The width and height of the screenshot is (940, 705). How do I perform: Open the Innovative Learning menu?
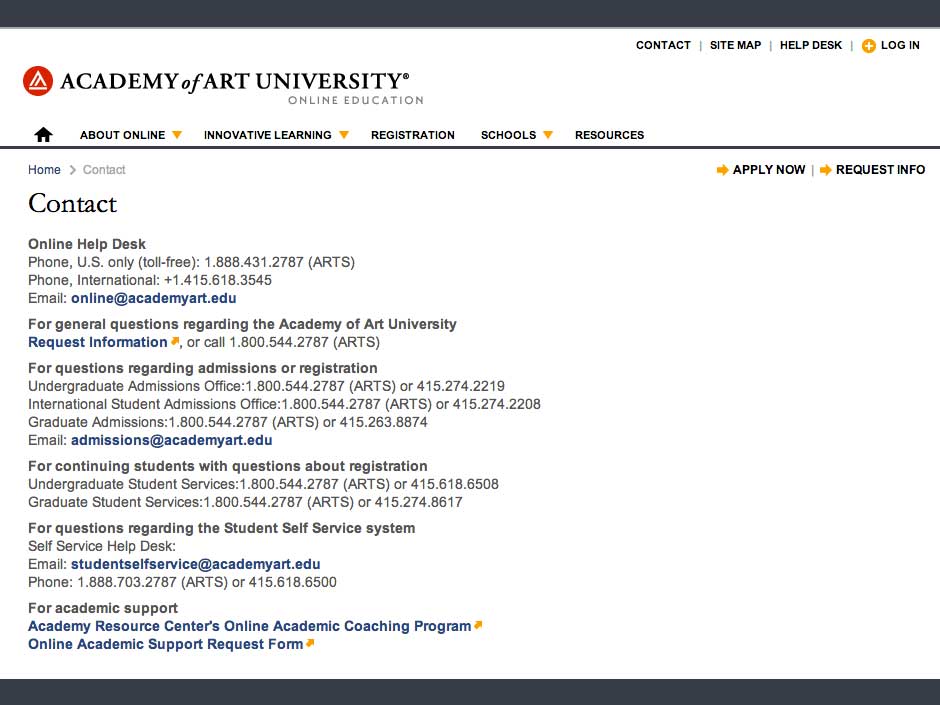coord(267,135)
